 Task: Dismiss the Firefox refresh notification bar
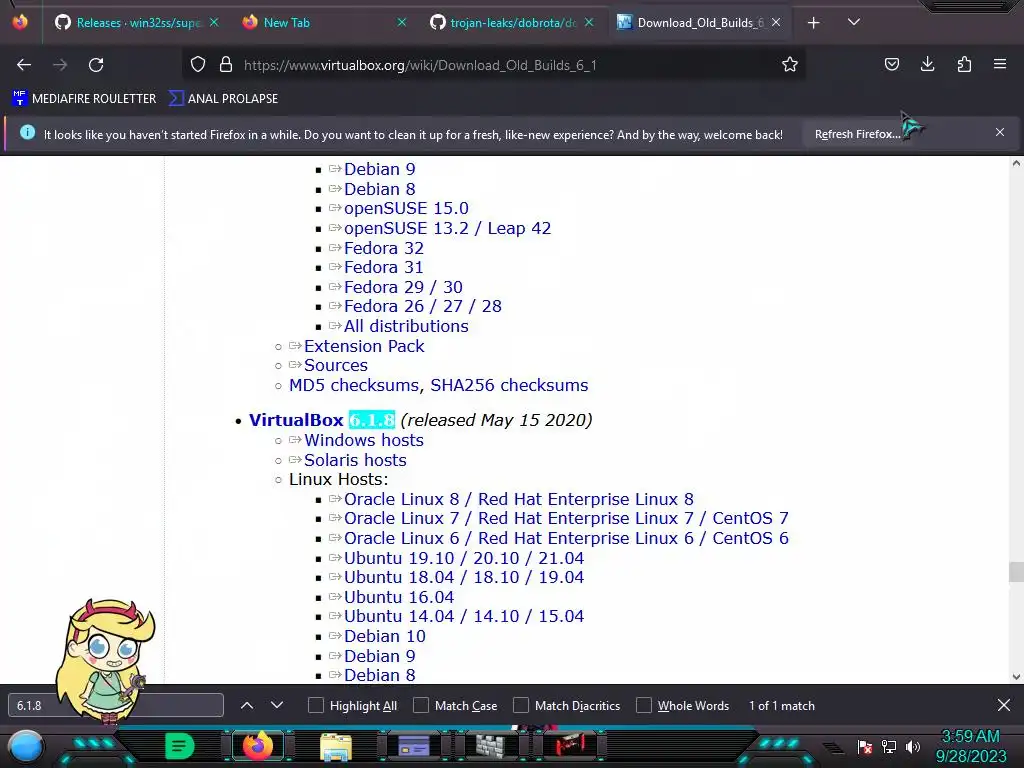coord(1000,132)
